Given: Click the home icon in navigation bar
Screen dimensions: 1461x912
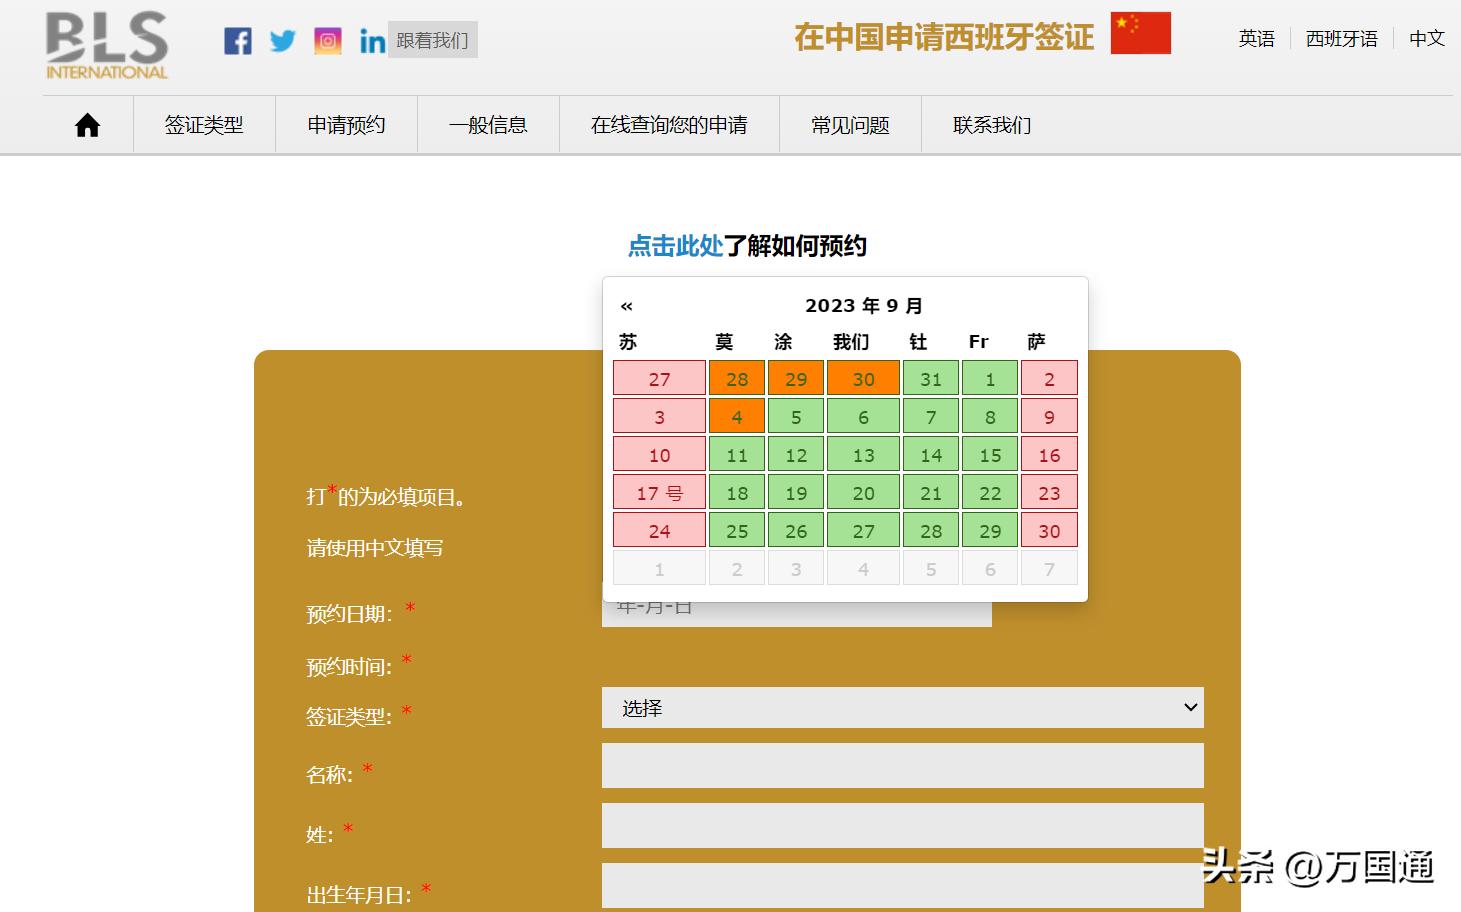Looking at the screenshot, I should (x=86, y=124).
